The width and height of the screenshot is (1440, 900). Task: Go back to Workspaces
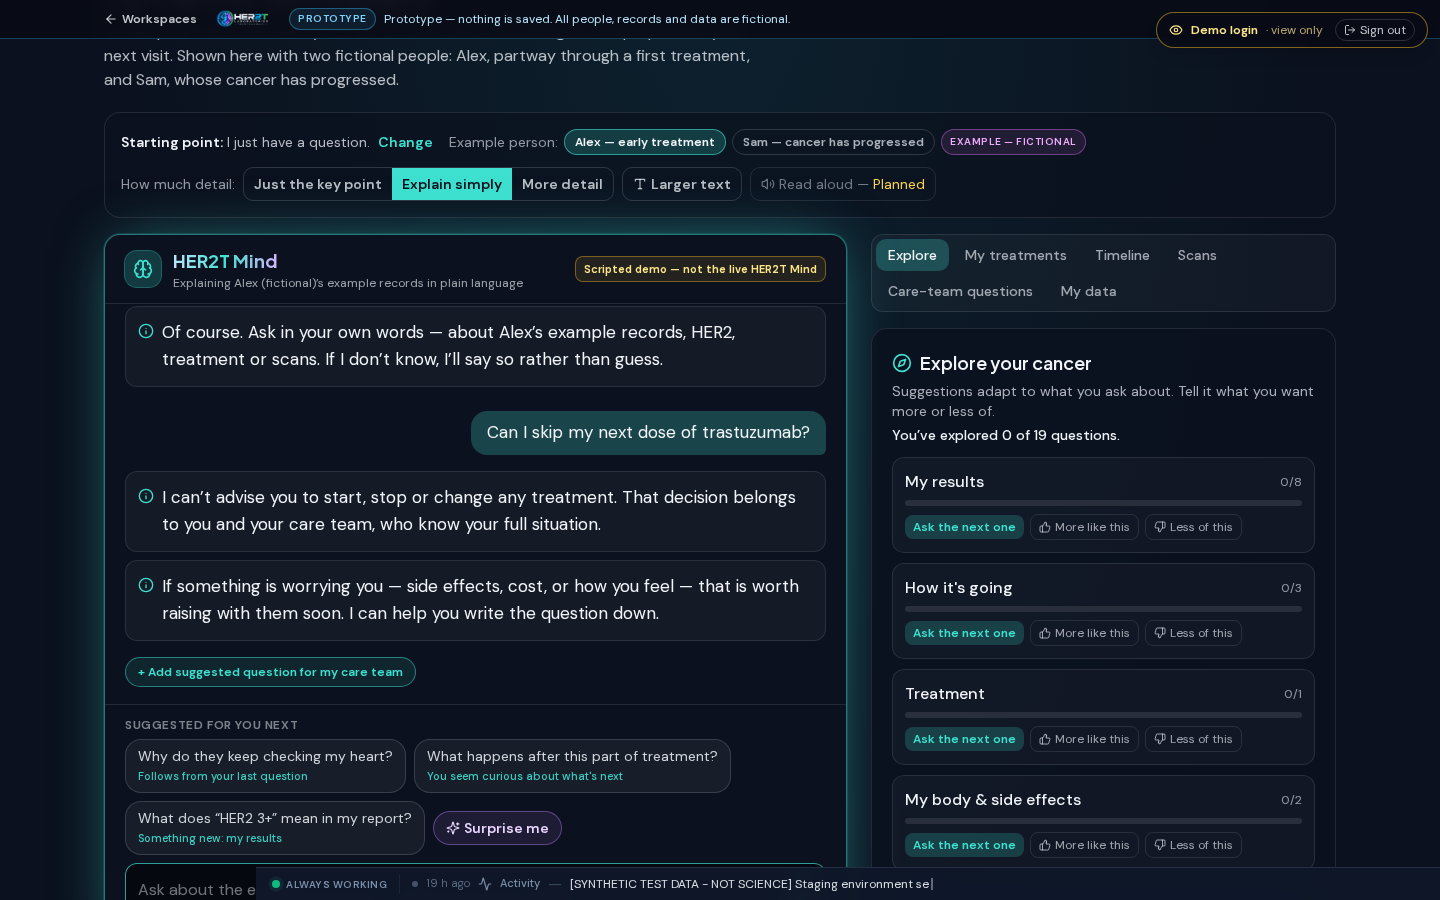coord(150,19)
